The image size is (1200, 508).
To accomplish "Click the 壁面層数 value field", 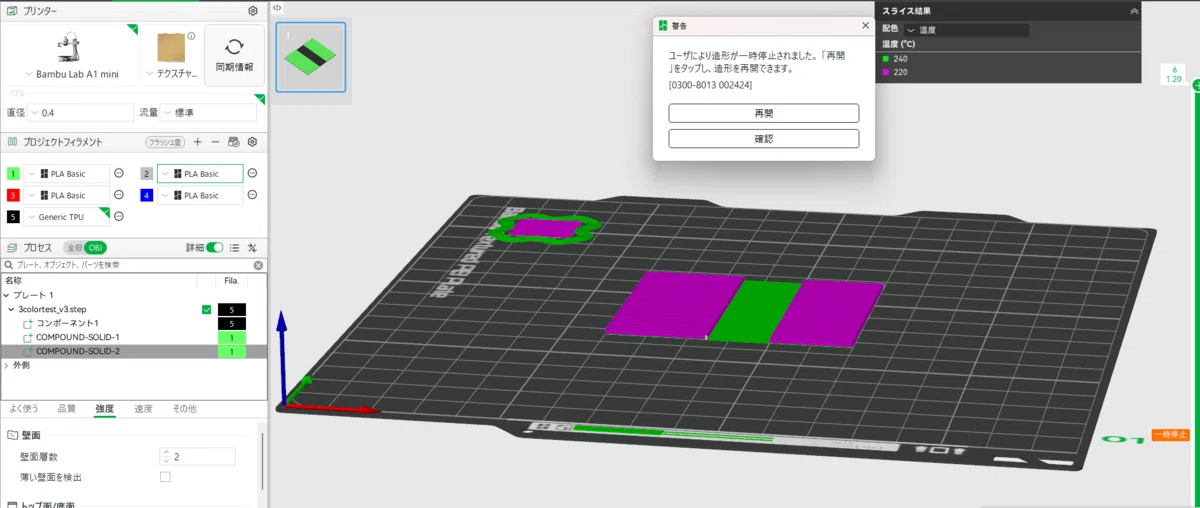I will coord(198,456).
